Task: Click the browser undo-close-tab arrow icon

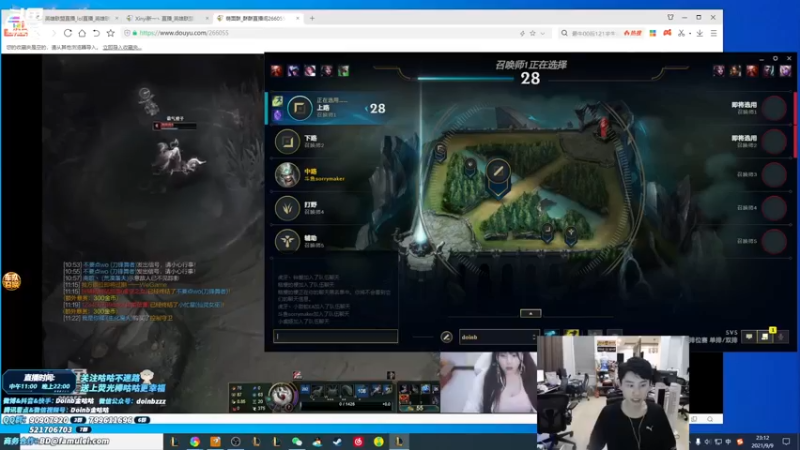Action: tap(96, 33)
